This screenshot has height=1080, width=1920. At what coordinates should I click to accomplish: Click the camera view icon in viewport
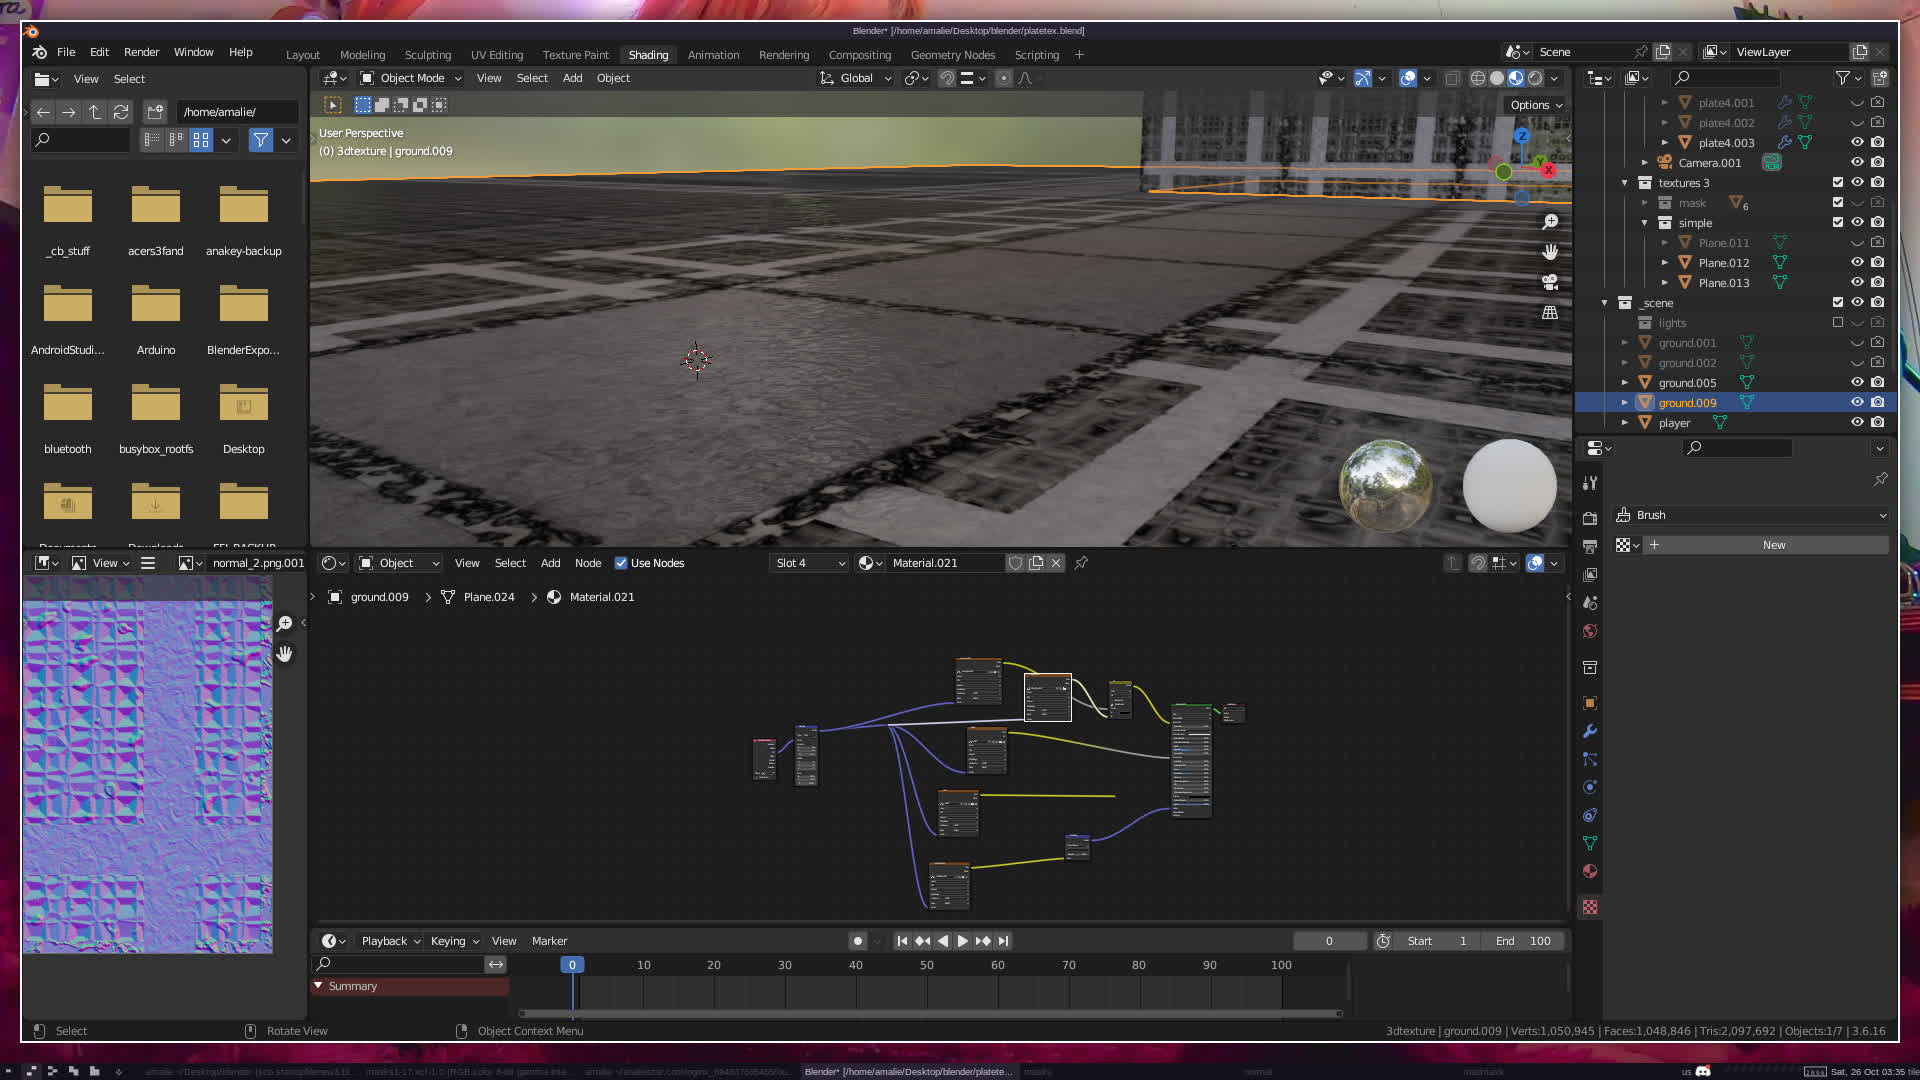tap(1550, 282)
